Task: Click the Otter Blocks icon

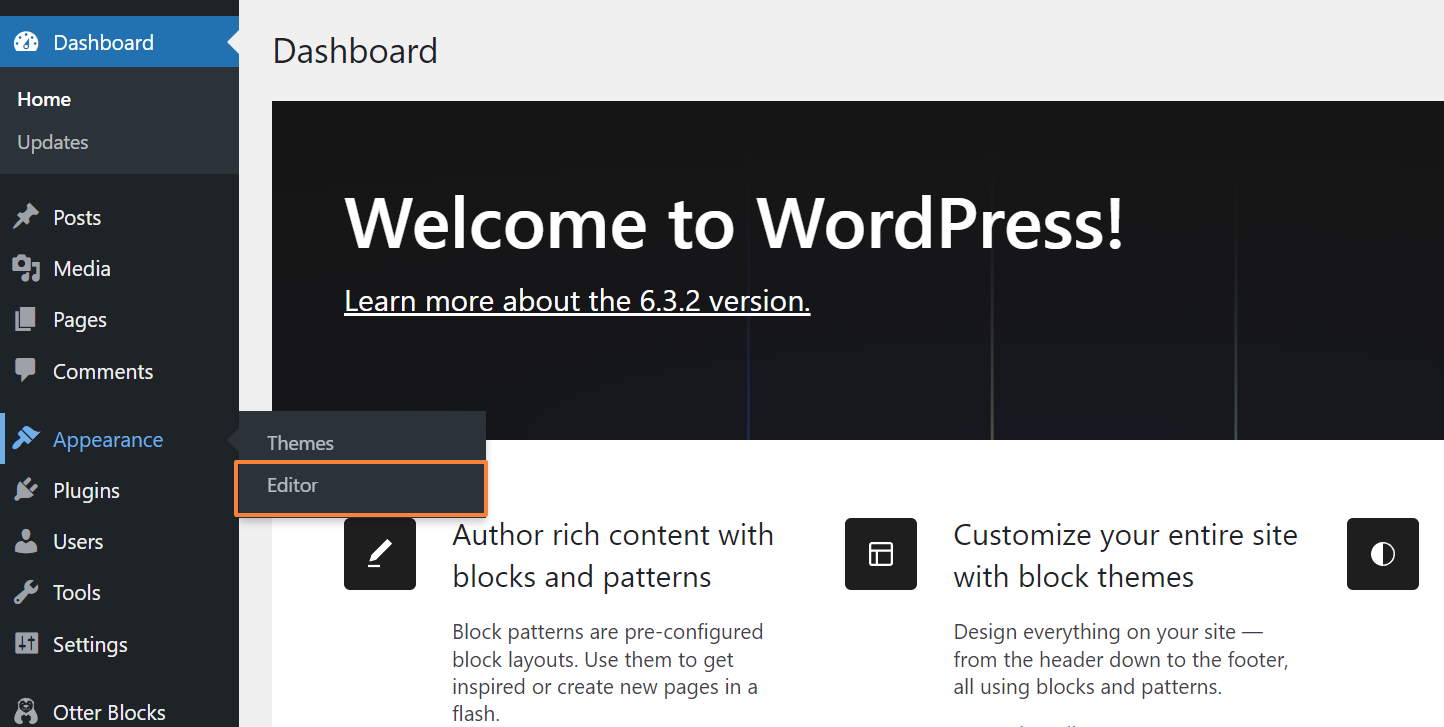Action: (x=26, y=712)
